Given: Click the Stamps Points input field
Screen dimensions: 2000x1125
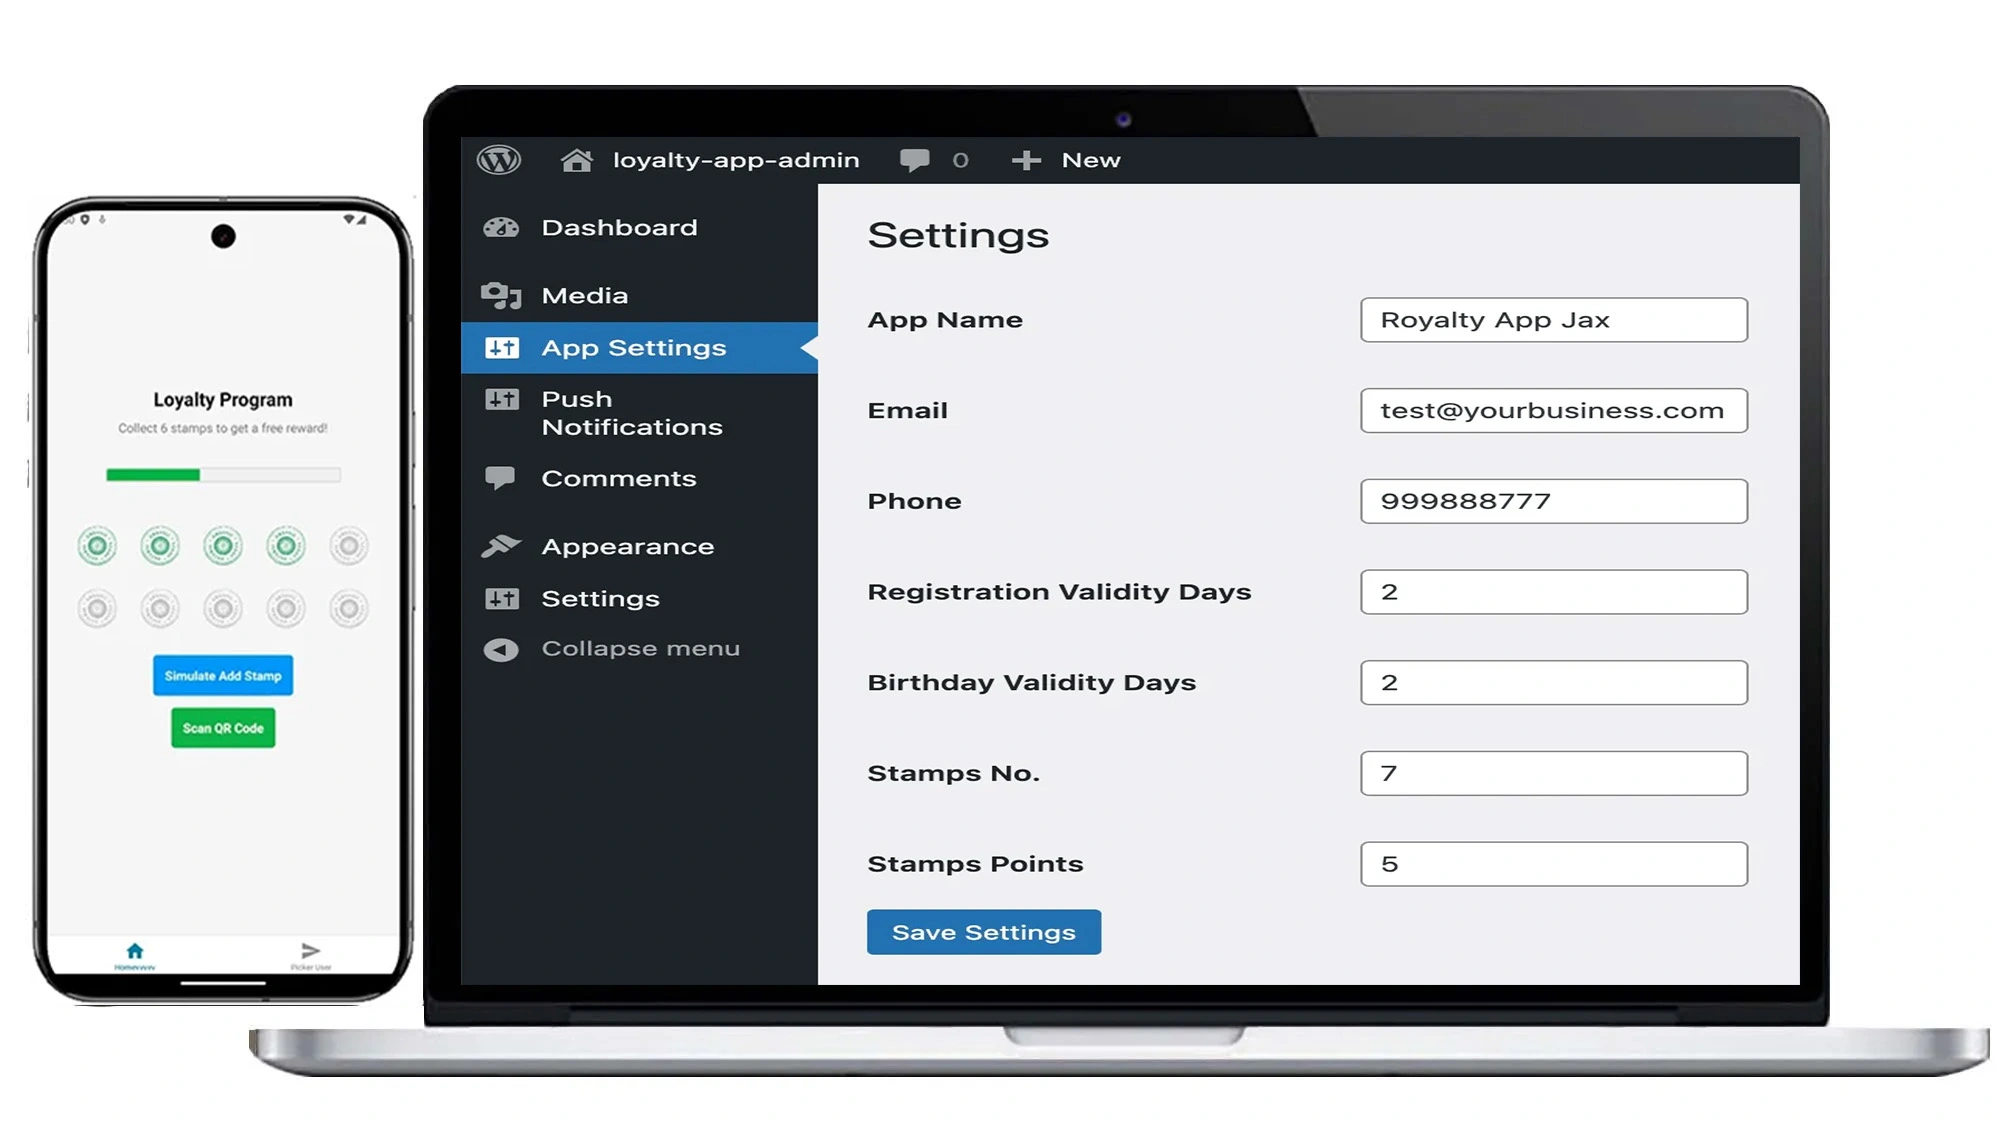Looking at the screenshot, I should pyautogui.click(x=1554, y=864).
